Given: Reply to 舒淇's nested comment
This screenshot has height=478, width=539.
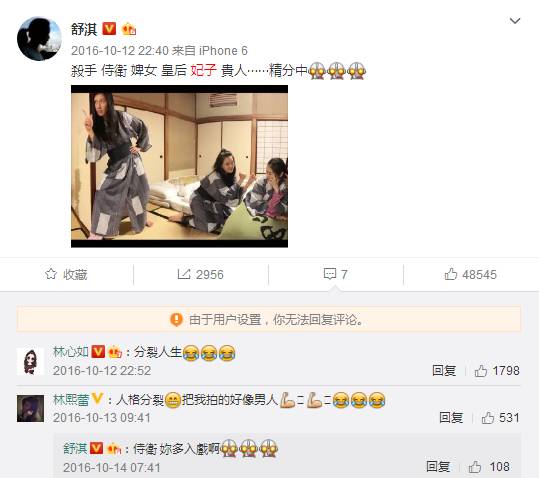Looking at the screenshot, I should point(438,467).
